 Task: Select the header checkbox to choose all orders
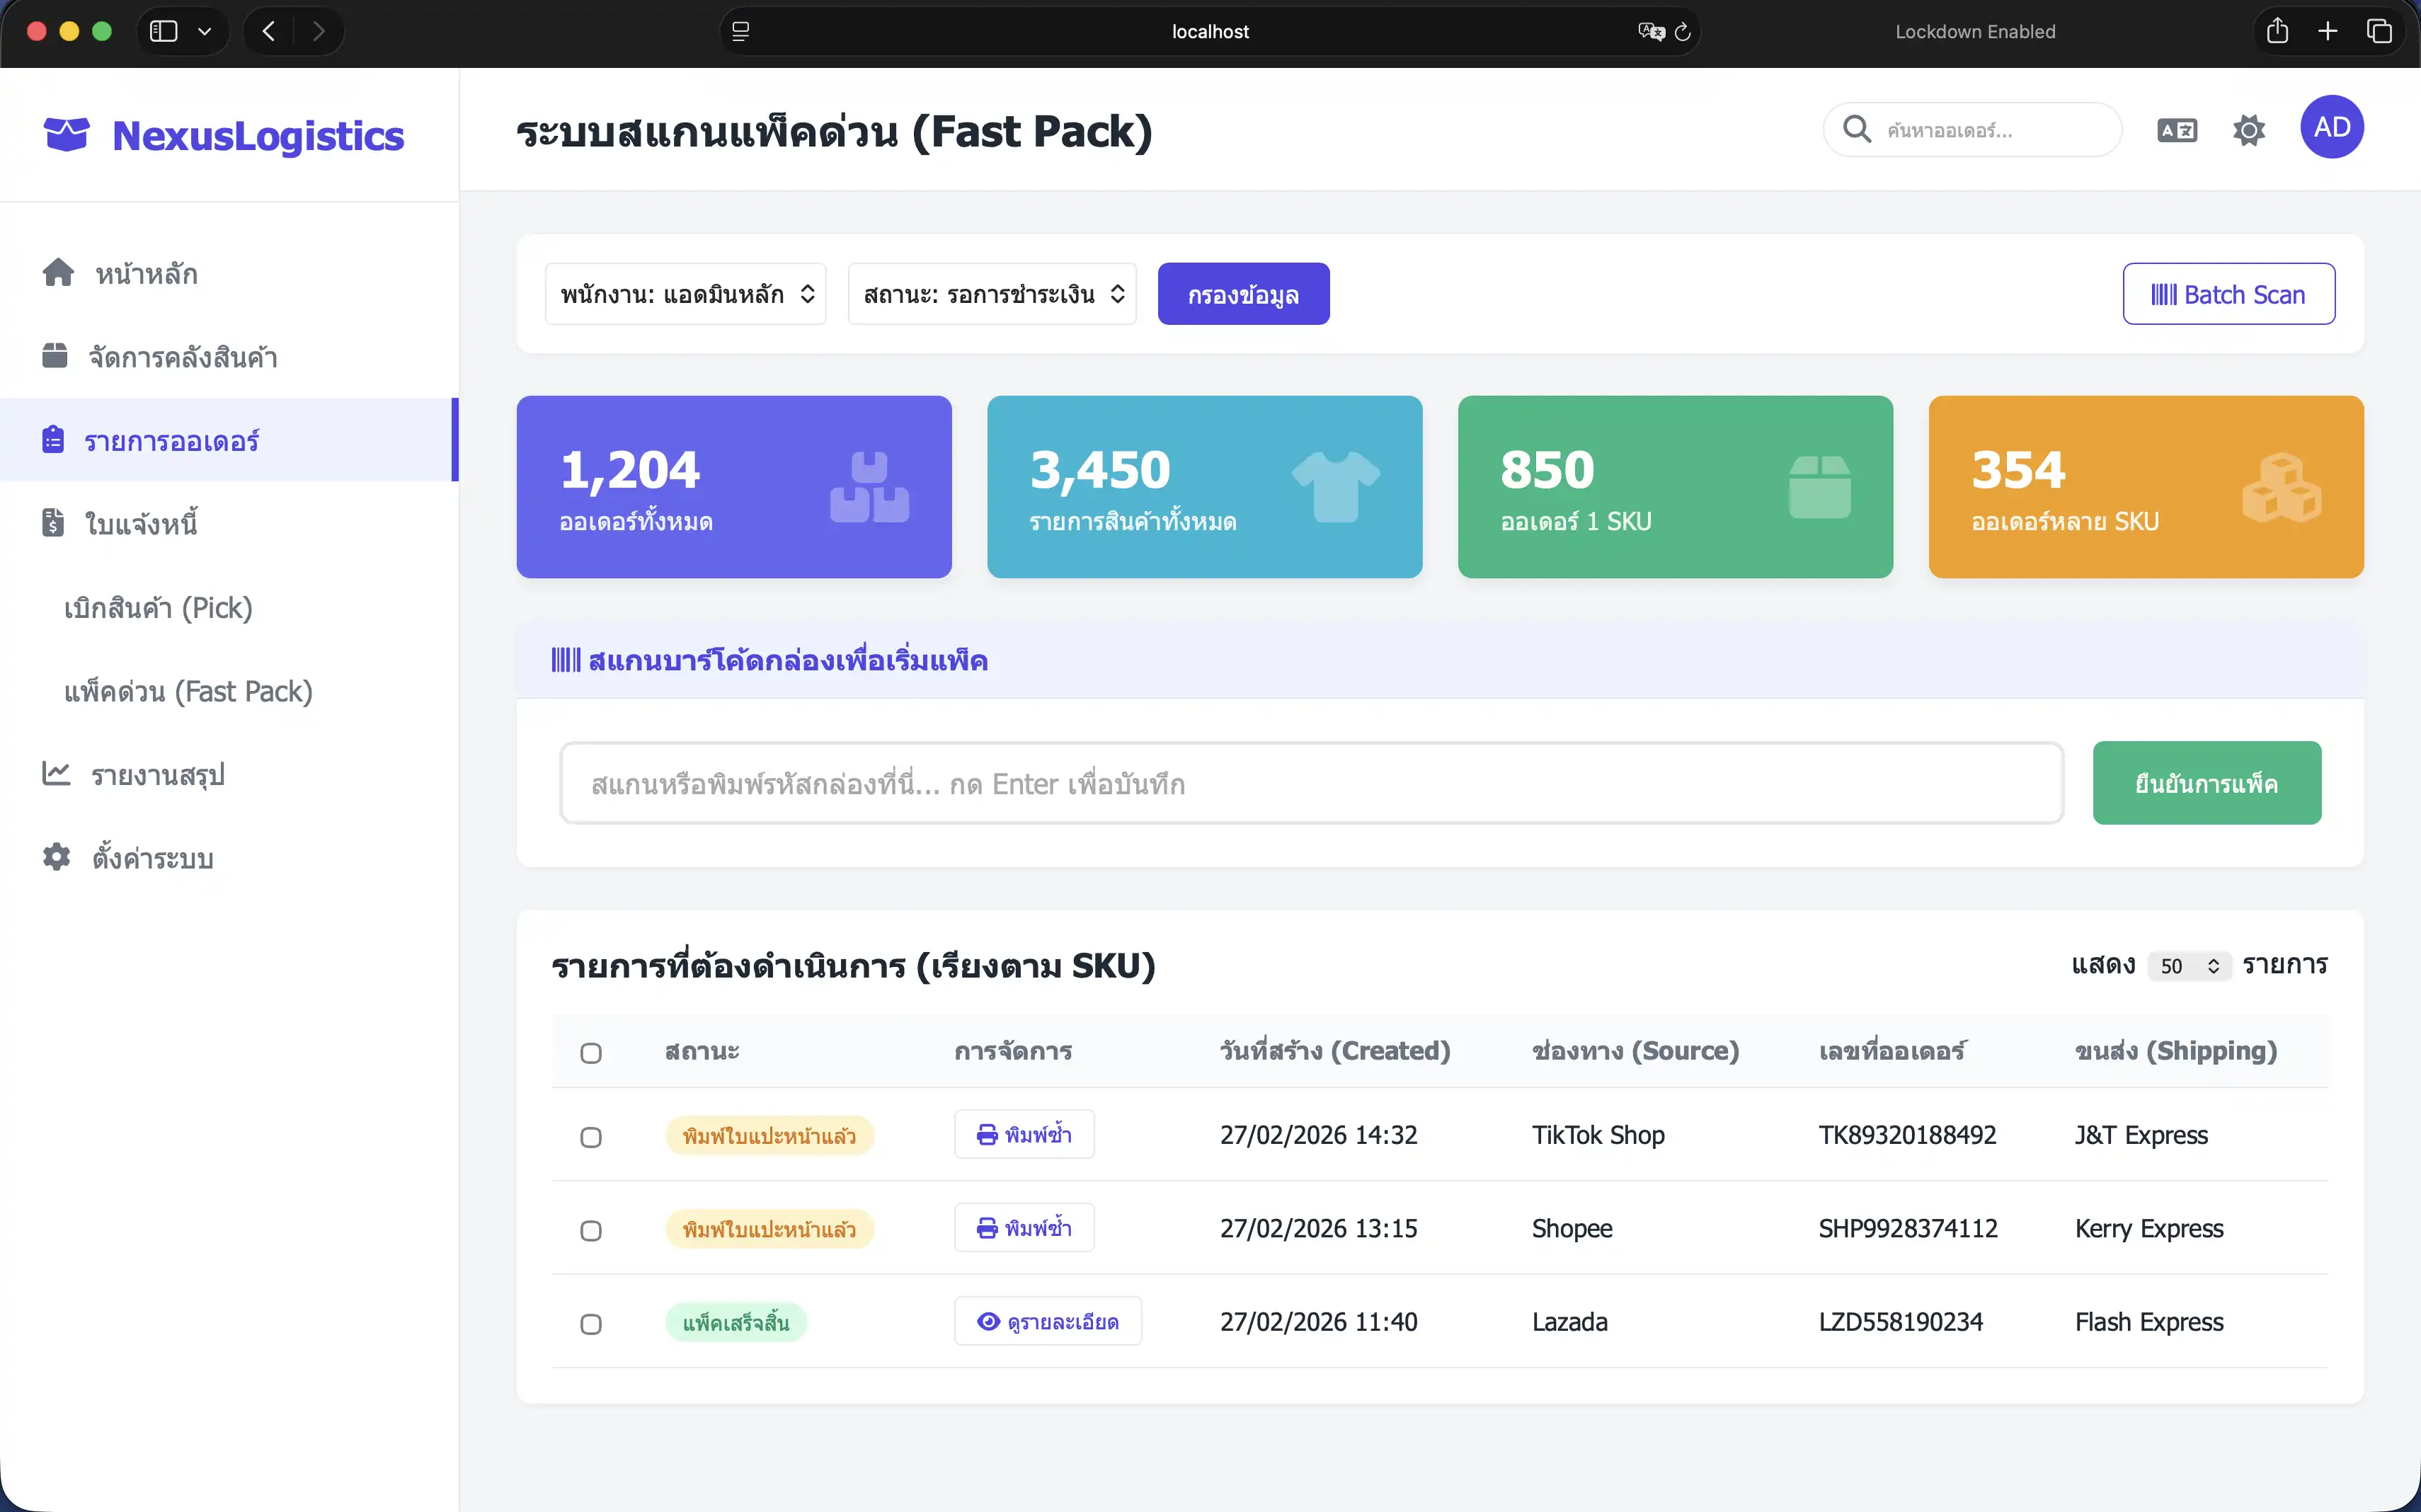pyautogui.click(x=592, y=1054)
